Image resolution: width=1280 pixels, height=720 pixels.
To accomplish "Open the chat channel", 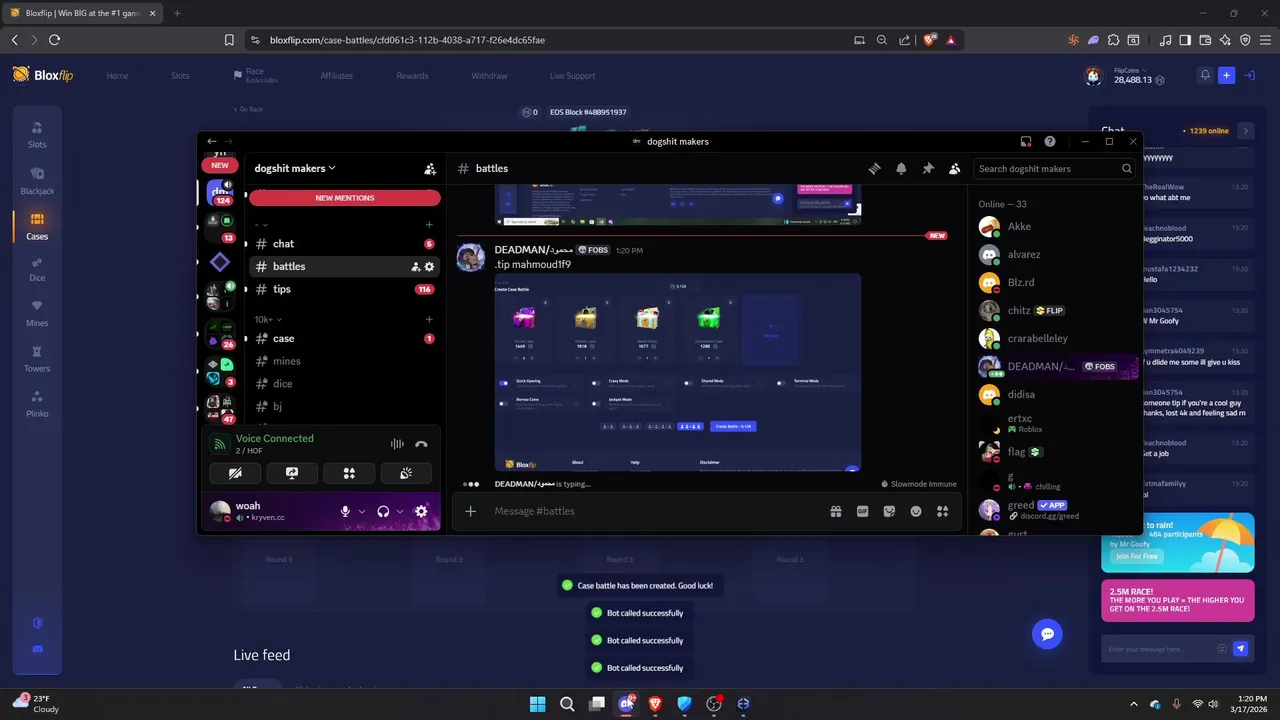I will coord(345,244).
